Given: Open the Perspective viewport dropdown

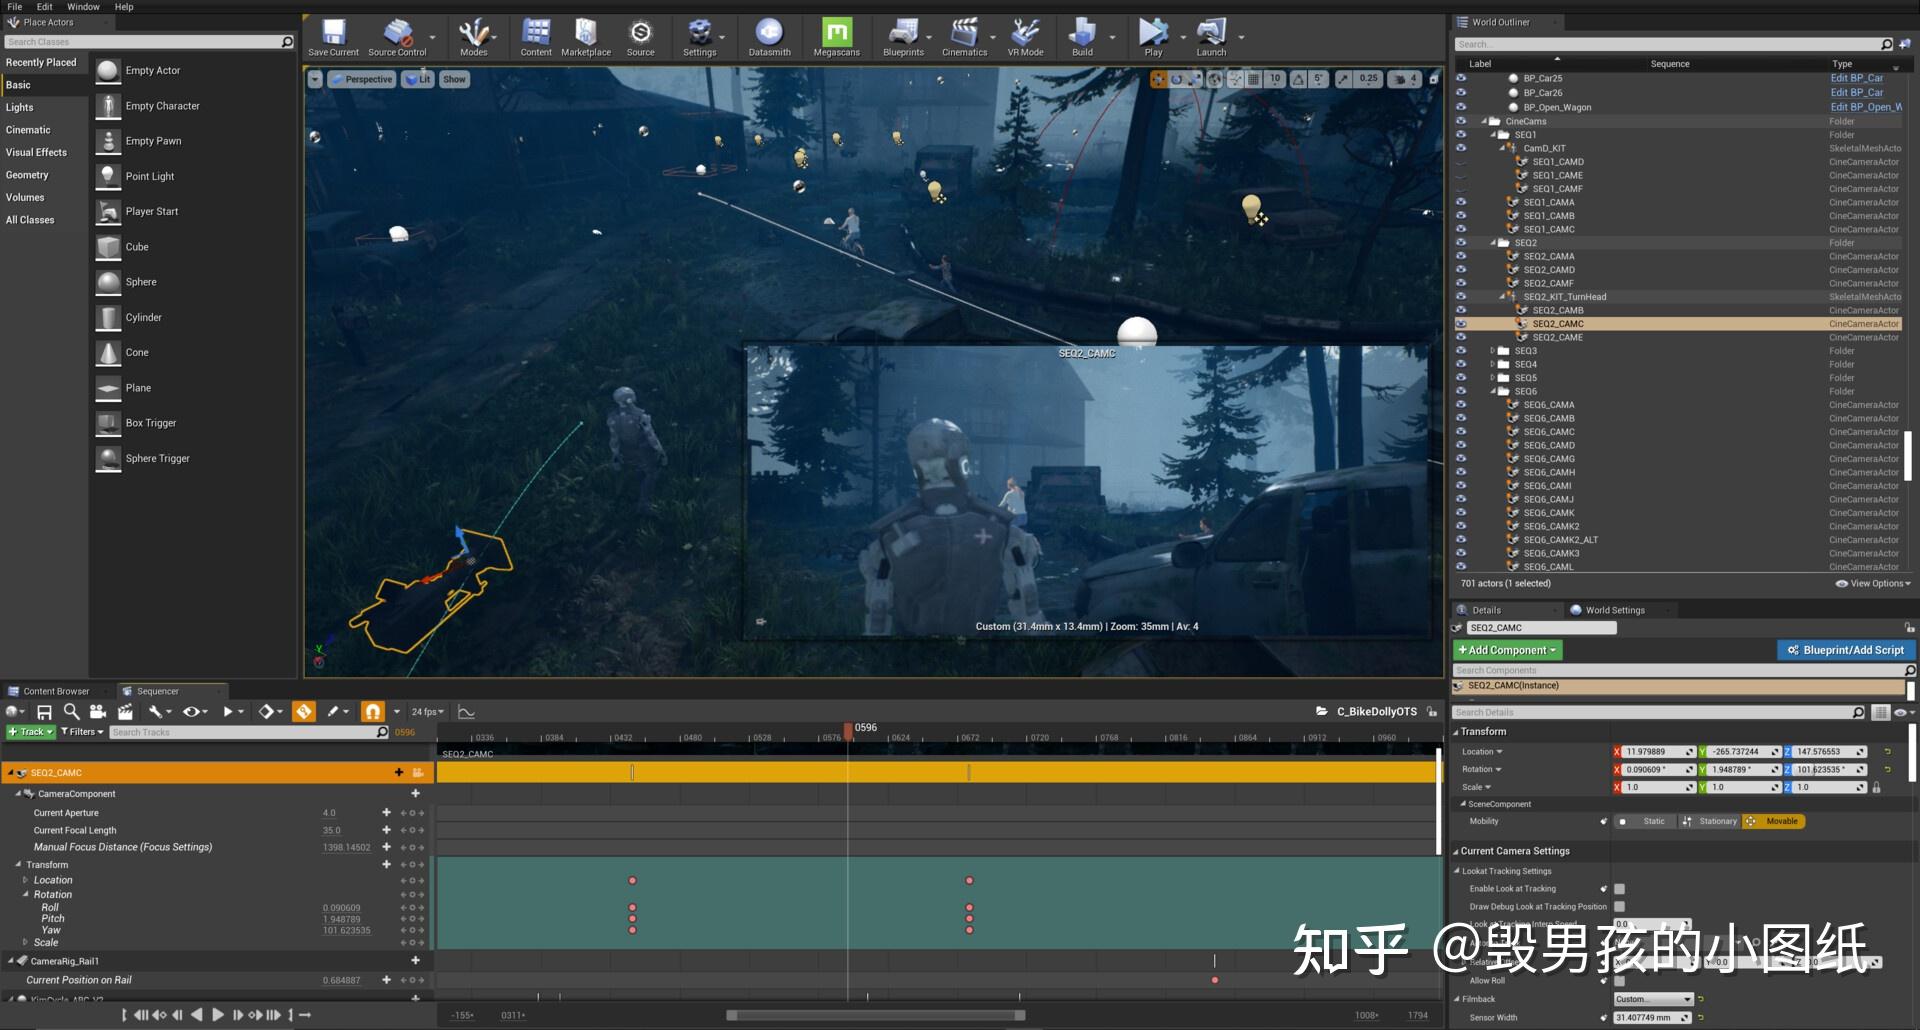Looking at the screenshot, I should click(361, 79).
